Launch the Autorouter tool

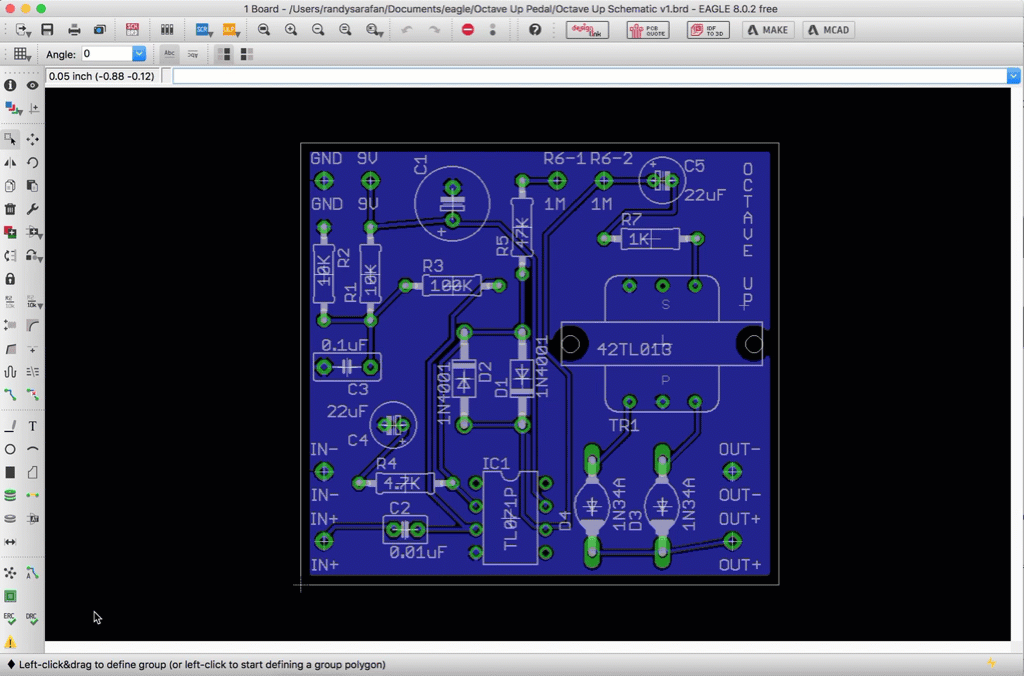coord(32,573)
